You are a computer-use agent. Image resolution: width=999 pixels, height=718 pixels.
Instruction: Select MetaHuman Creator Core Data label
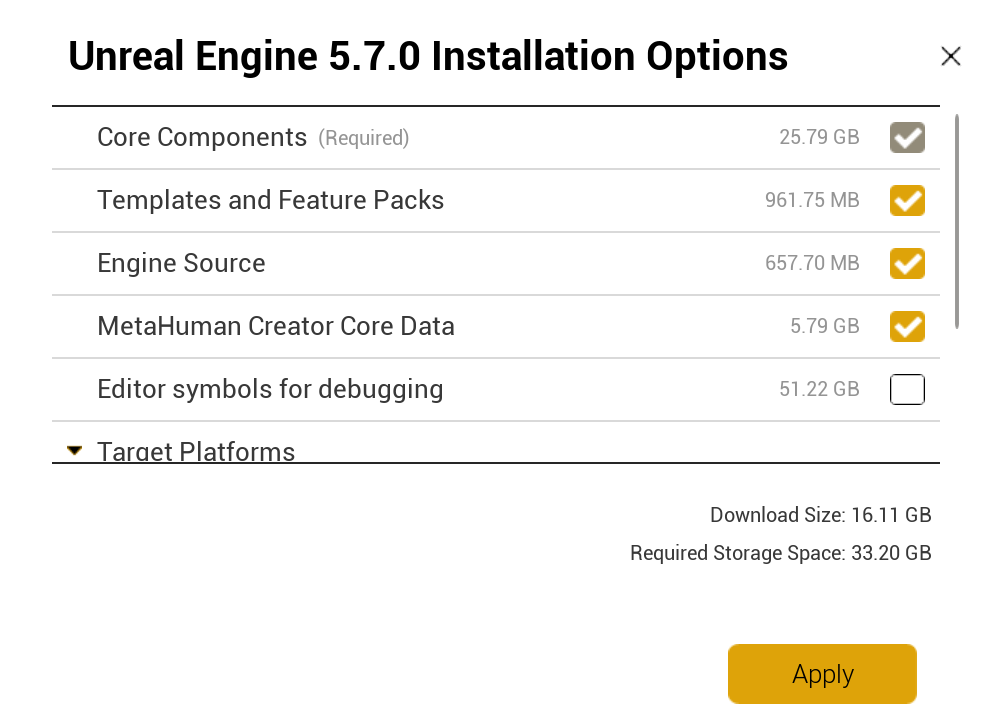click(x=276, y=327)
